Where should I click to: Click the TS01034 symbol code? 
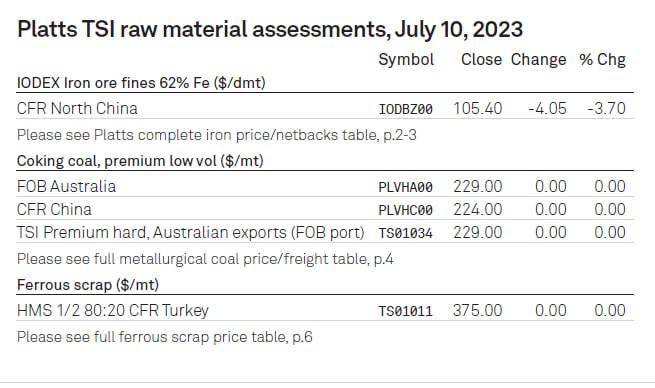pyautogui.click(x=405, y=233)
